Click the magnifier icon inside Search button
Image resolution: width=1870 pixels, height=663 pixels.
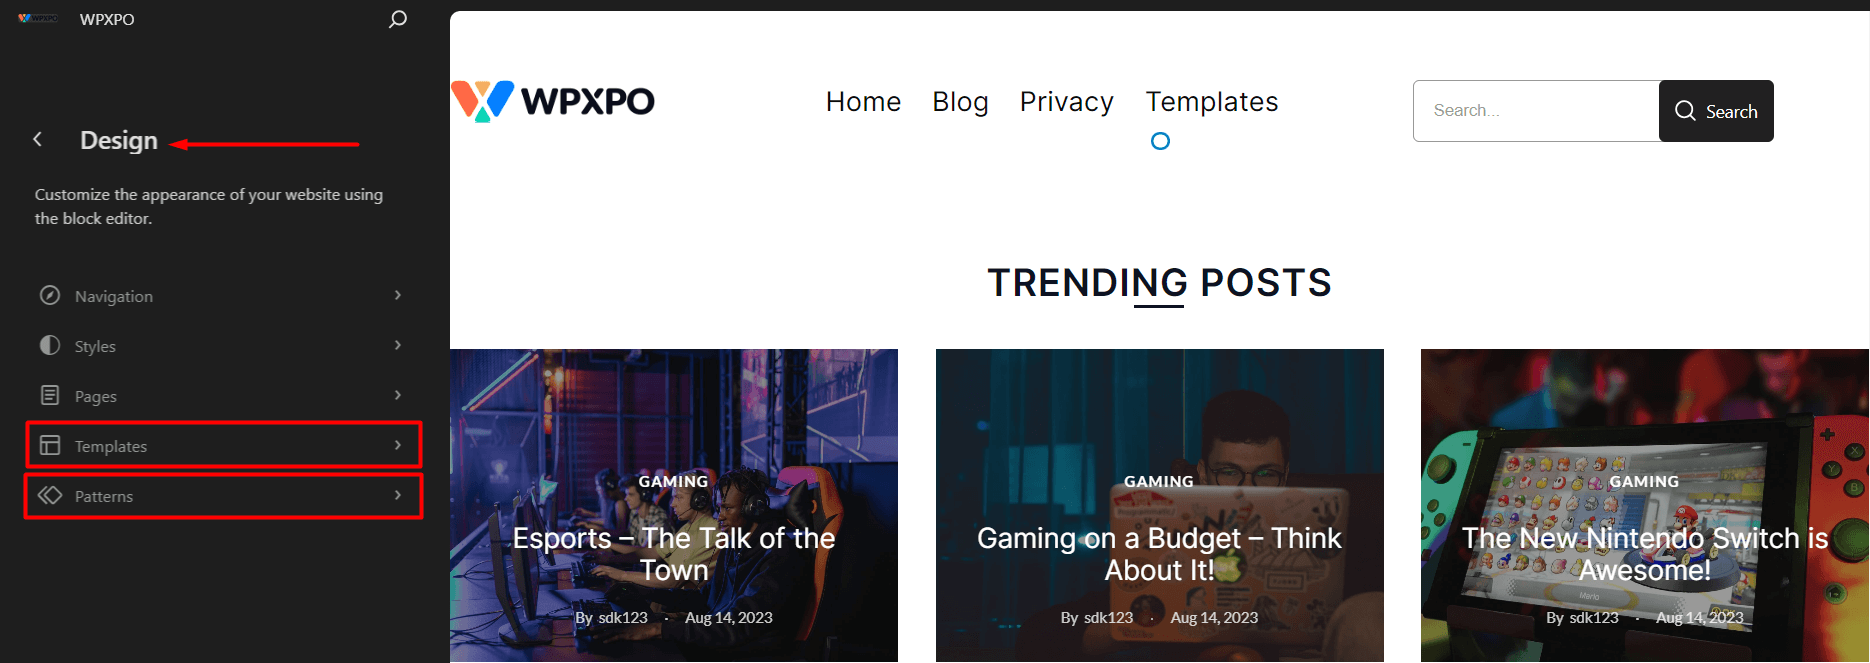pyautogui.click(x=1685, y=111)
